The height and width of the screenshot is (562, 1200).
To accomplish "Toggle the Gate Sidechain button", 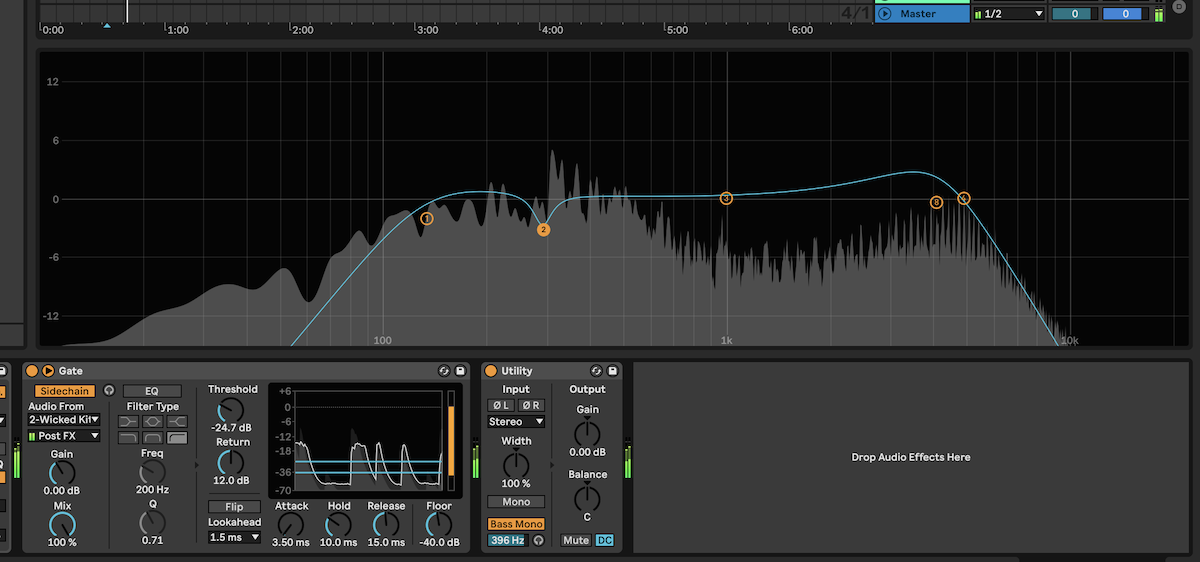I will (65, 391).
